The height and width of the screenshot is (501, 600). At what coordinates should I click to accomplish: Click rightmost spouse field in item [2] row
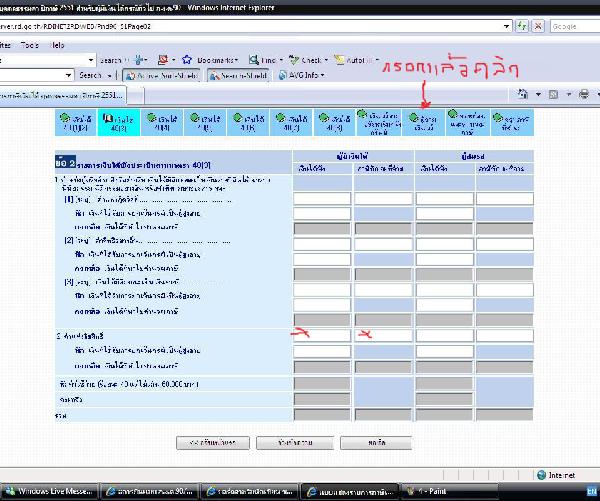pos(505,244)
